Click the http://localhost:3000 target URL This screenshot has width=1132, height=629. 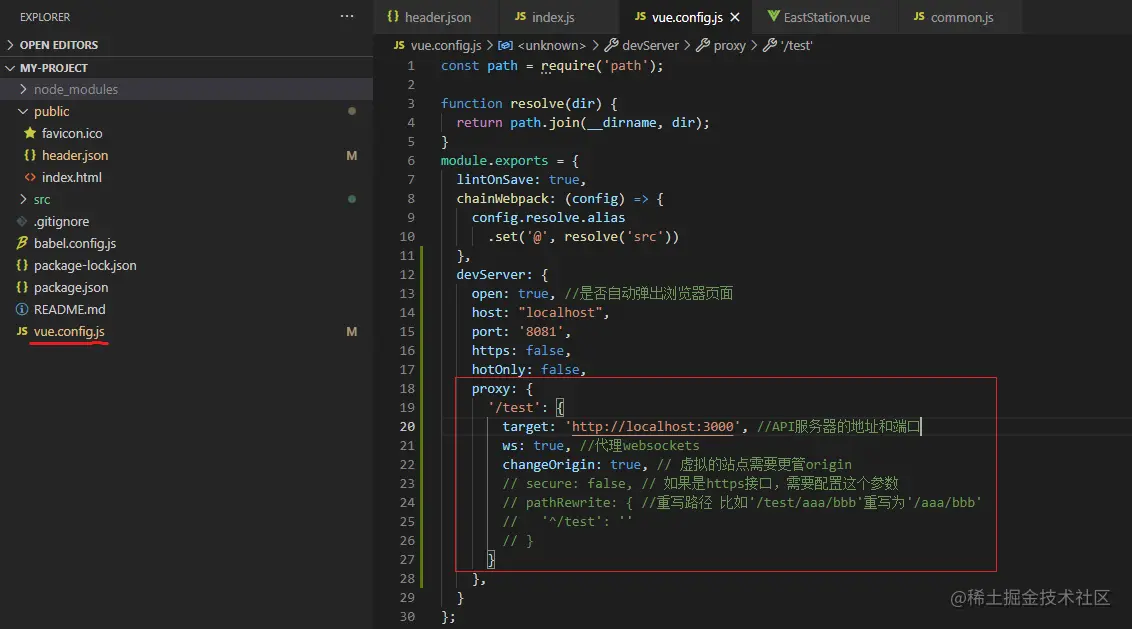pos(652,426)
